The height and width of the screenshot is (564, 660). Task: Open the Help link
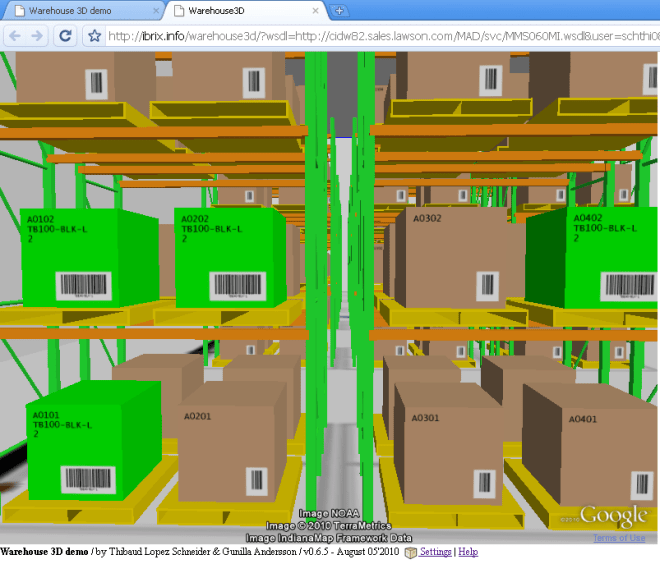468,552
